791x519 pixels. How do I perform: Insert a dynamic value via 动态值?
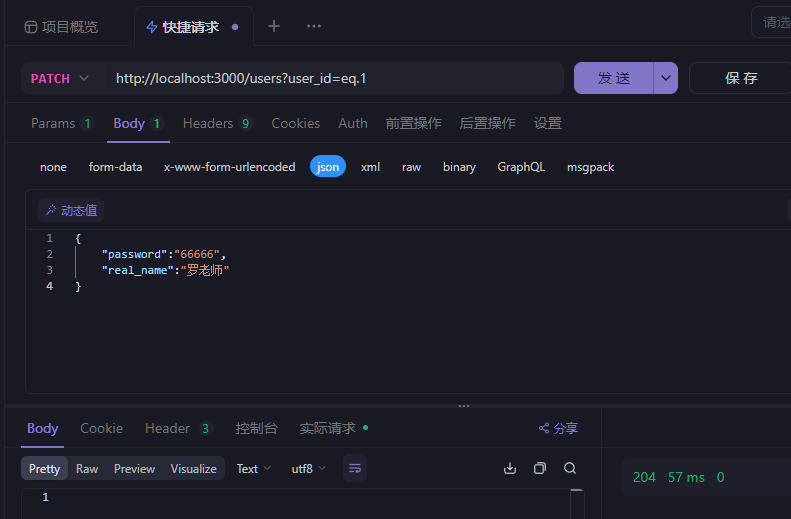click(x=71, y=210)
